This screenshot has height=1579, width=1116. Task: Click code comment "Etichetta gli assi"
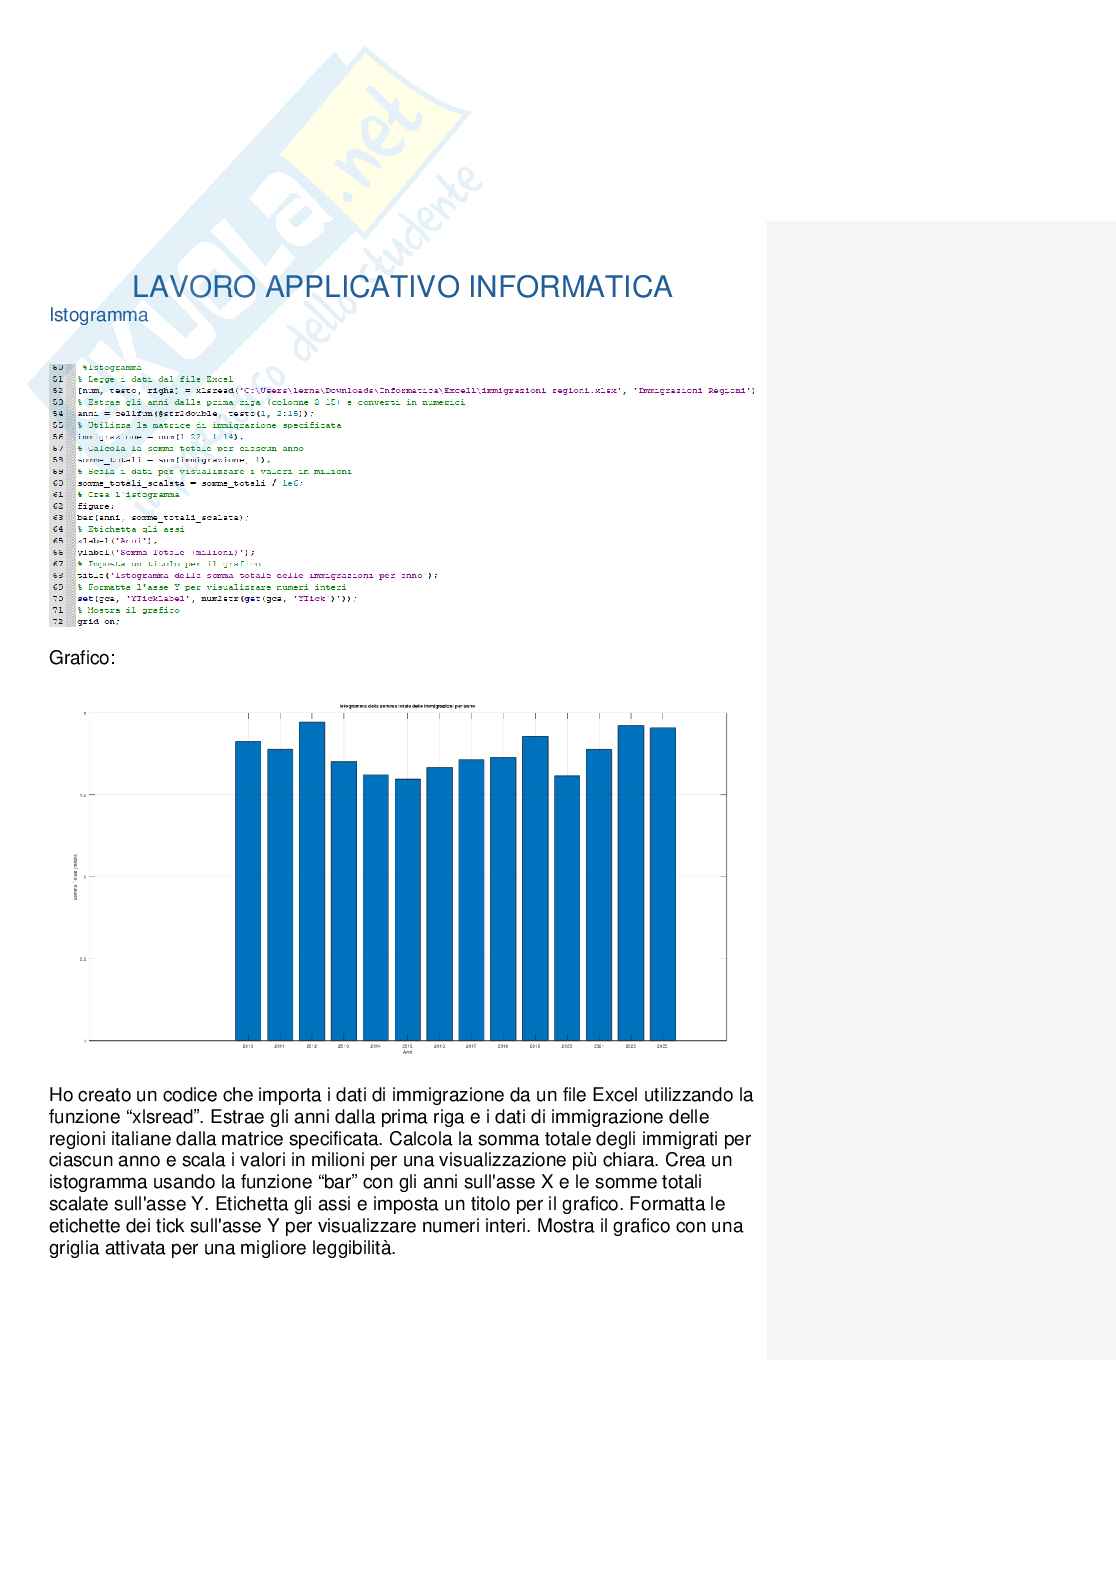coord(131,529)
